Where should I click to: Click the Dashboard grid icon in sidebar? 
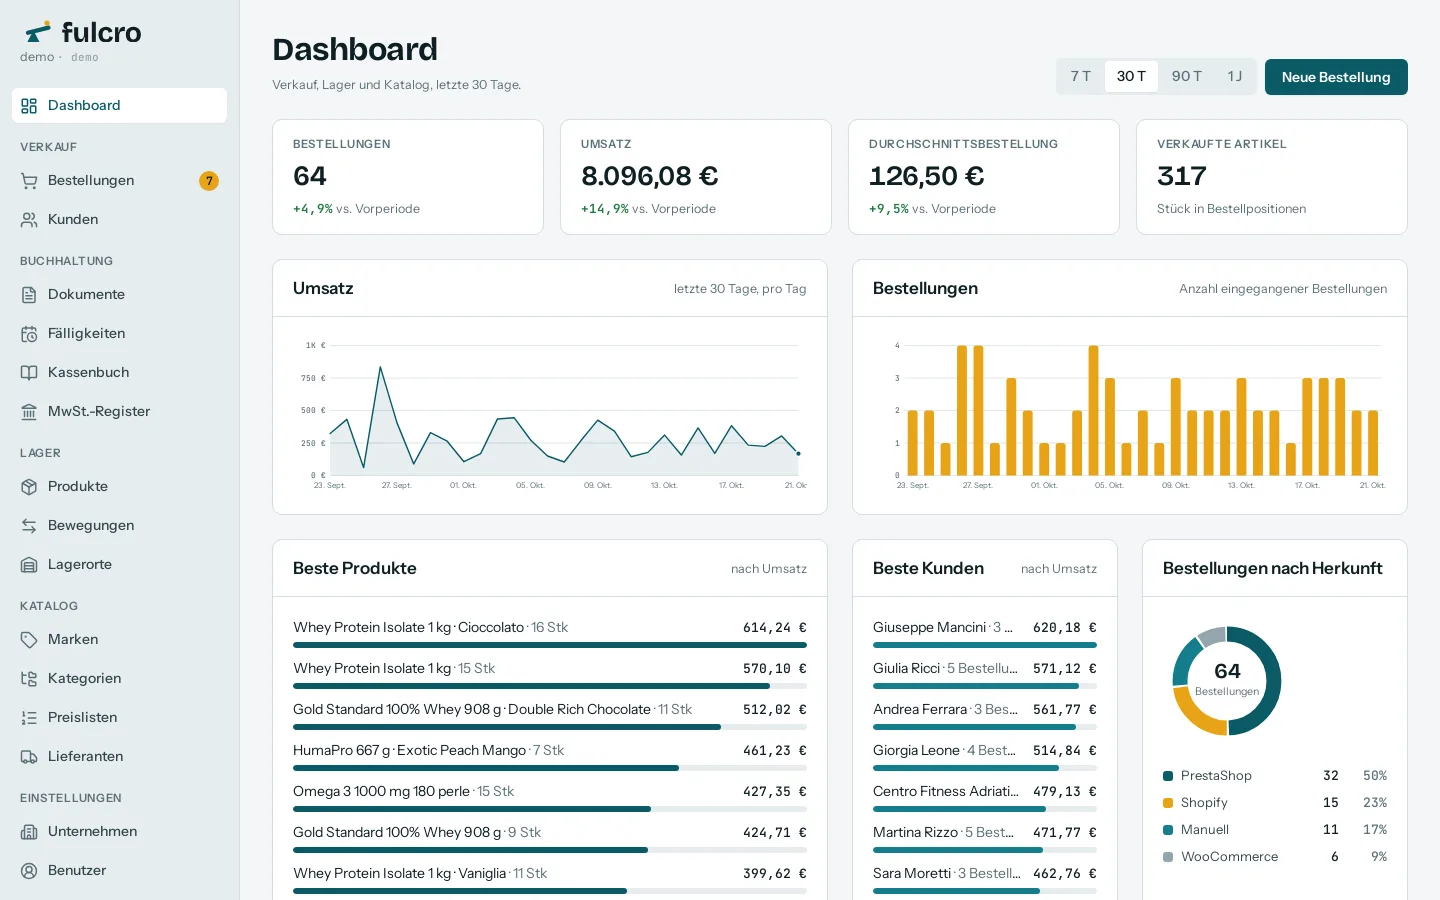click(x=29, y=106)
